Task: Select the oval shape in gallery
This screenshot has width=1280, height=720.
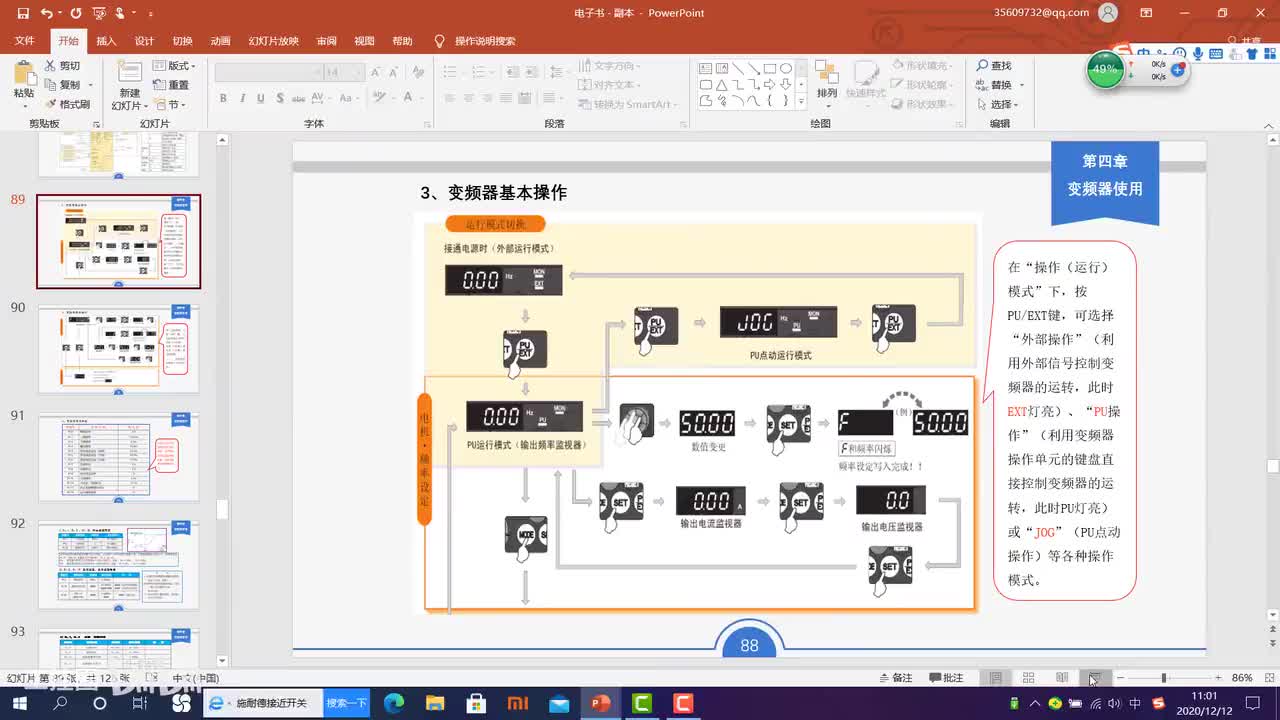Action: pyautogui.click(x=786, y=68)
